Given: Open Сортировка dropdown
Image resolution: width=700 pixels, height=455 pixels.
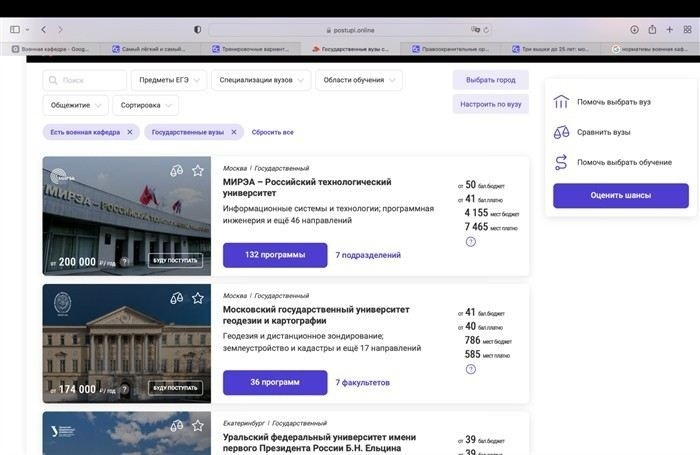Looking at the screenshot, I should point(146,105).
